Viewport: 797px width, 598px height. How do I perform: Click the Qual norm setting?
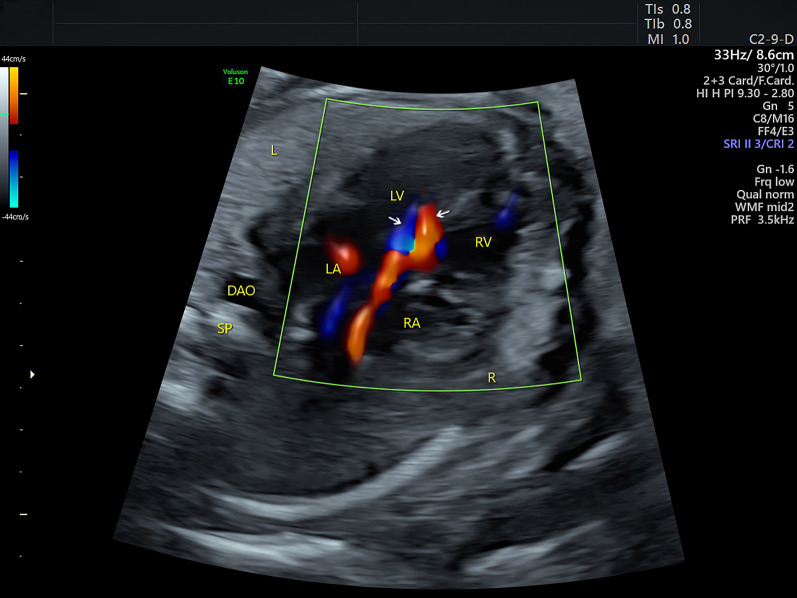click(x=765, y=195)
